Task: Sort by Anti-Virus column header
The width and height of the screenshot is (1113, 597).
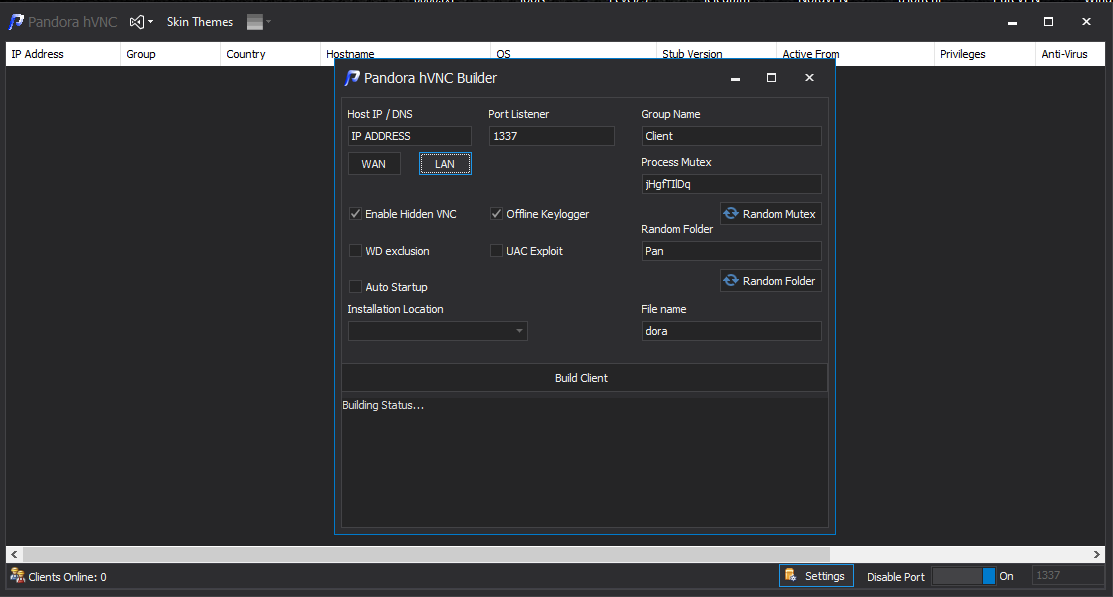Action: tap(1070, 54)
